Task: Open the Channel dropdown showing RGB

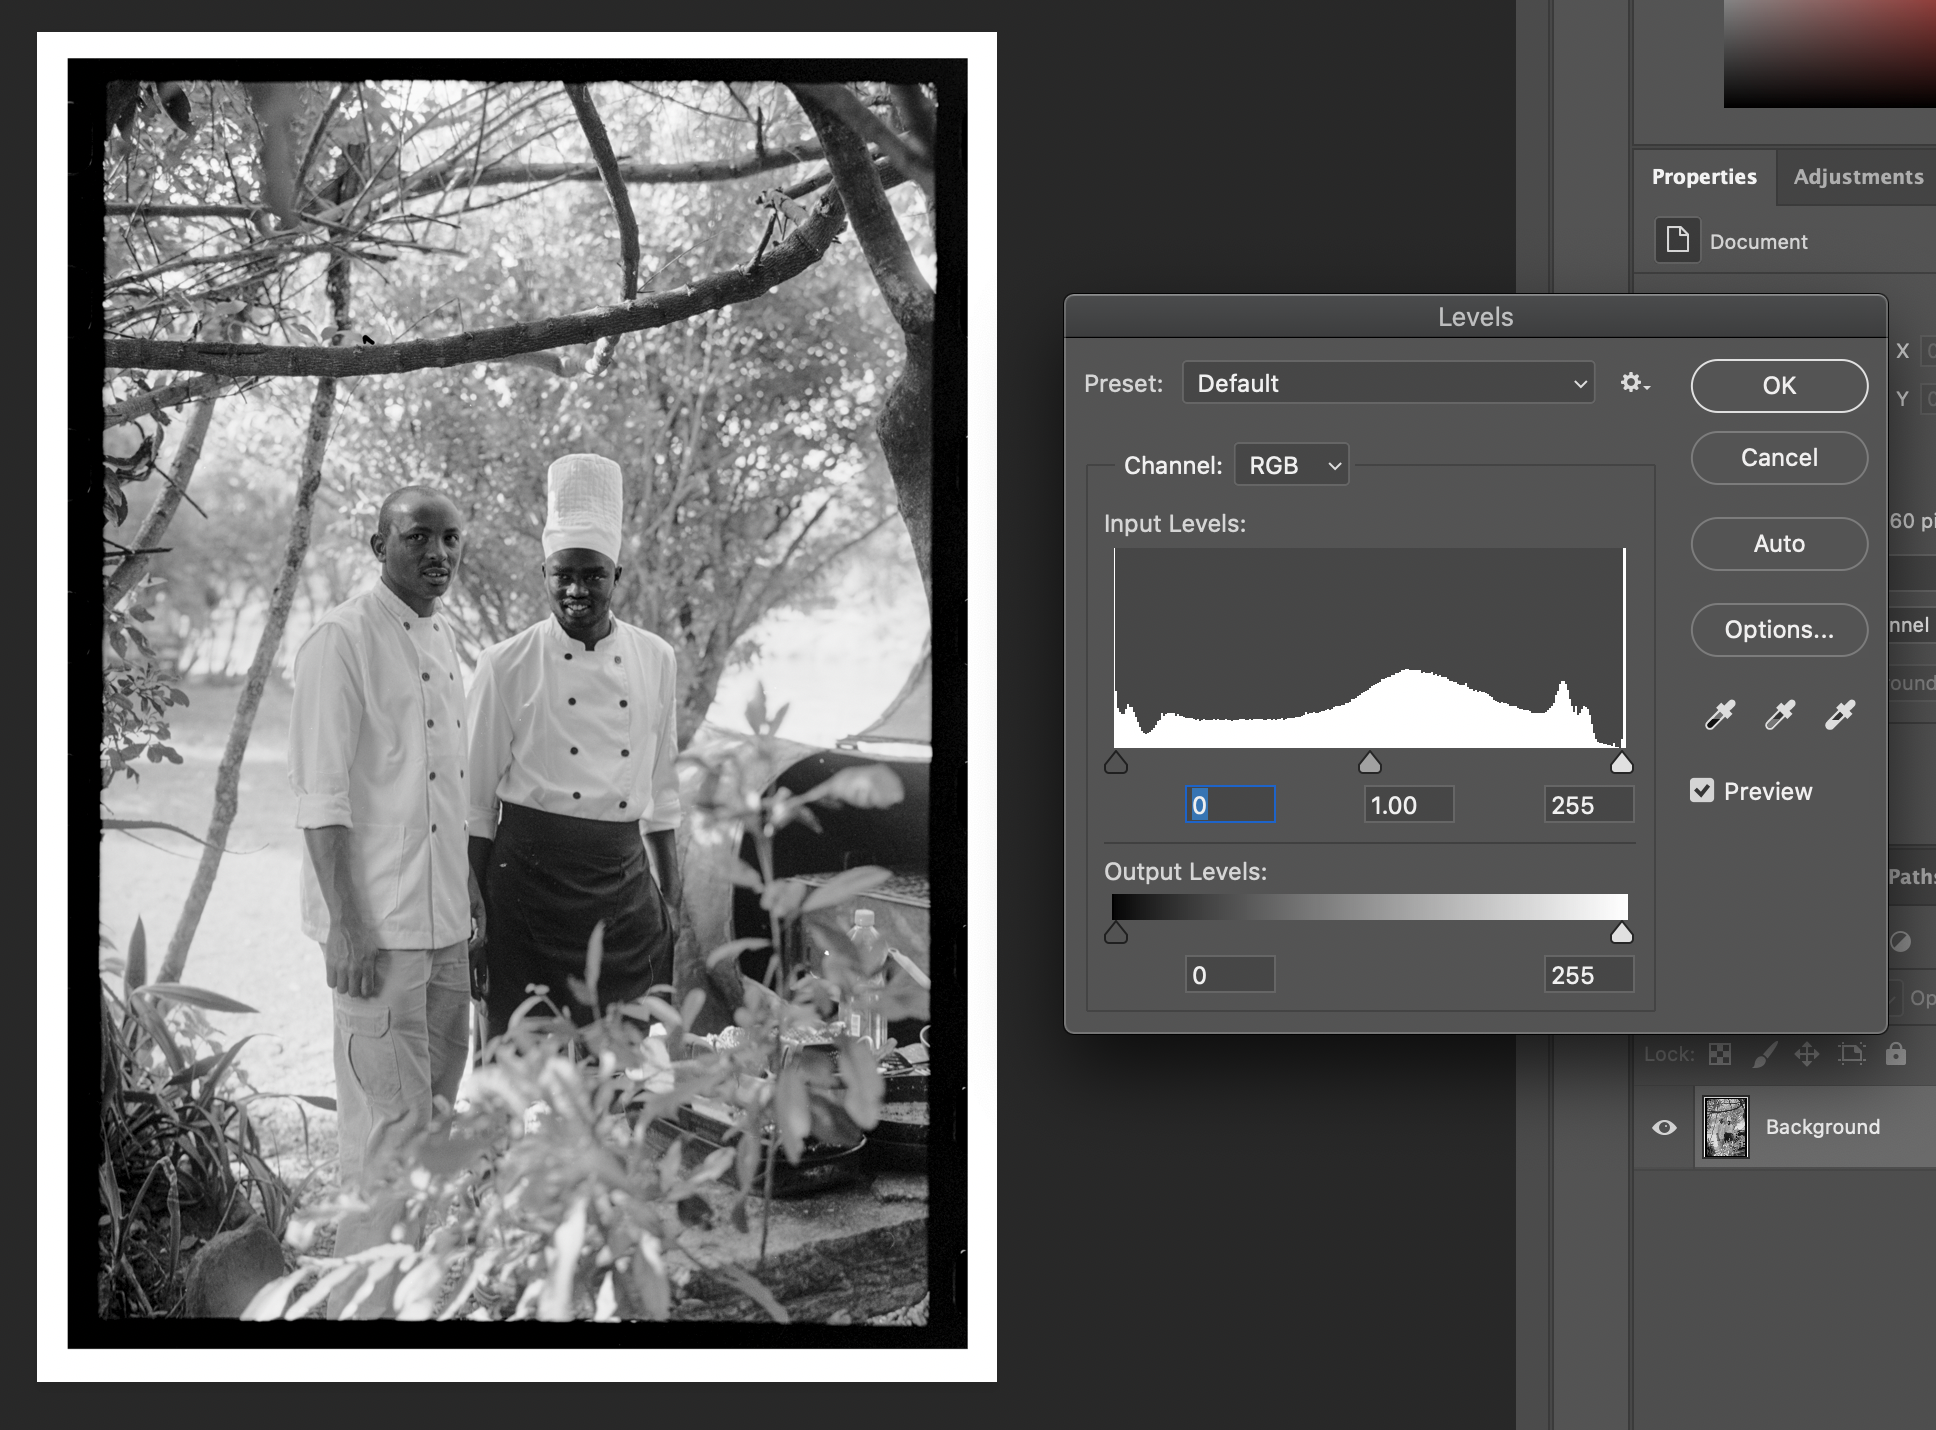Action: 1291,464
